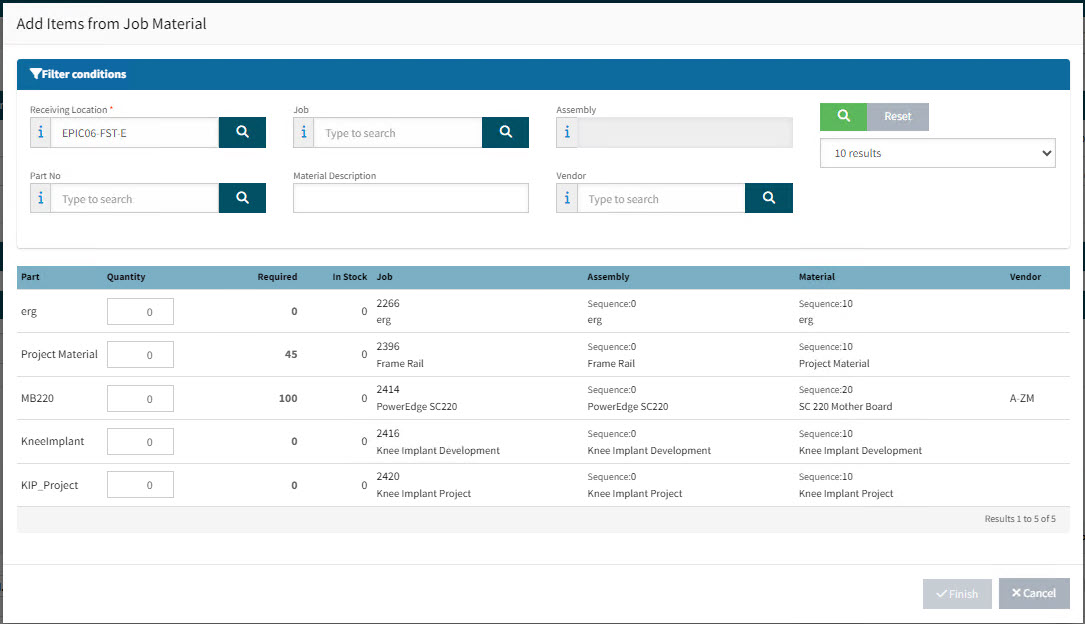Click the Quantity box for Project Material

140,355
